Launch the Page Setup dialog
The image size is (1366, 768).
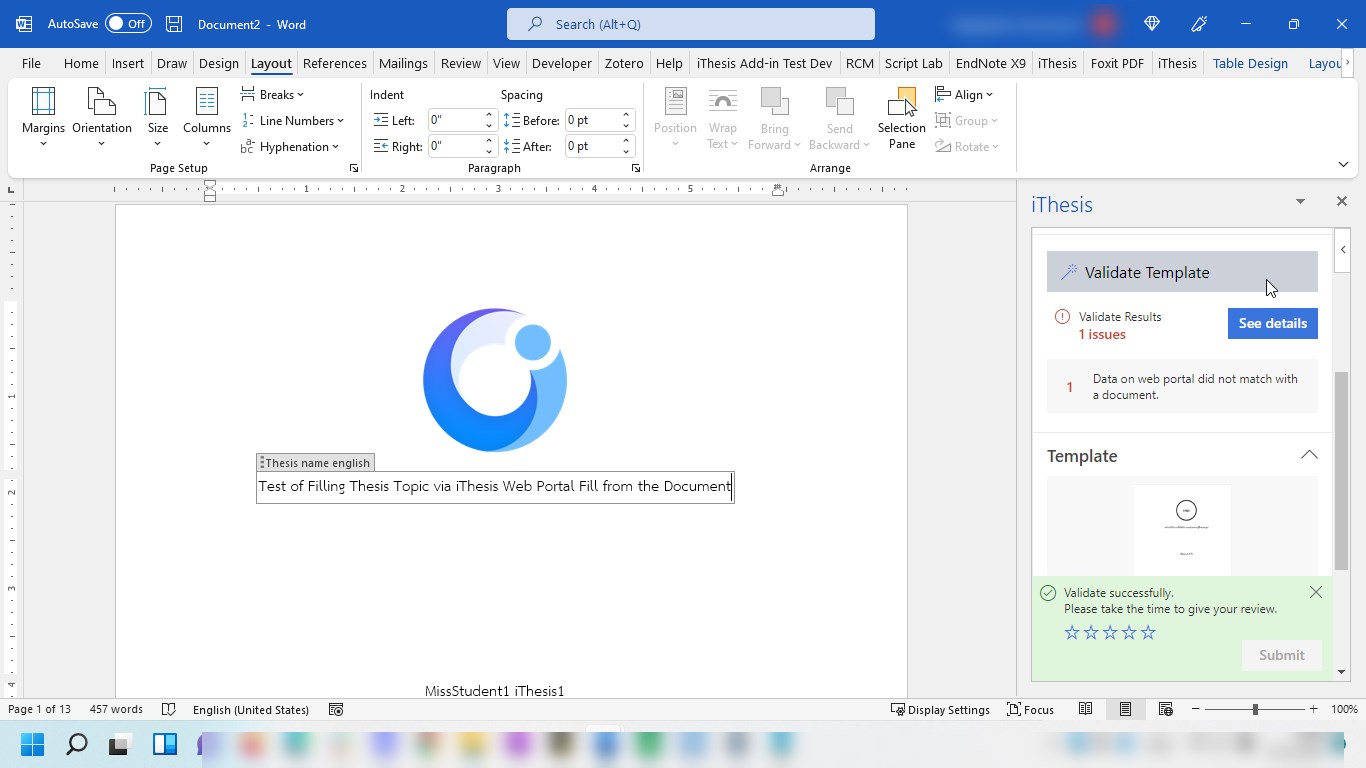354,169
